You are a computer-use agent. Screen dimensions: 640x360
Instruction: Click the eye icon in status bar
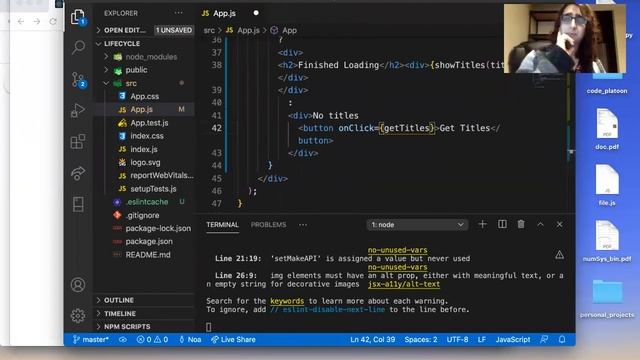coord(122,339)
